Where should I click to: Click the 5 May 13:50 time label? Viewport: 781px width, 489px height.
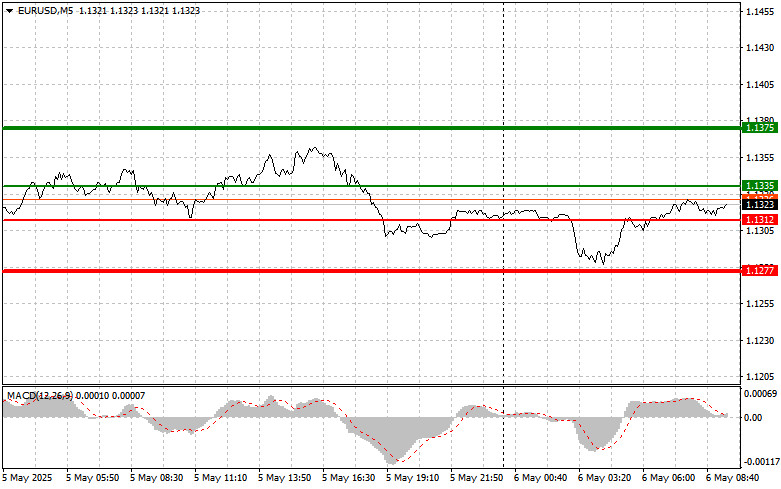(284, 478)
